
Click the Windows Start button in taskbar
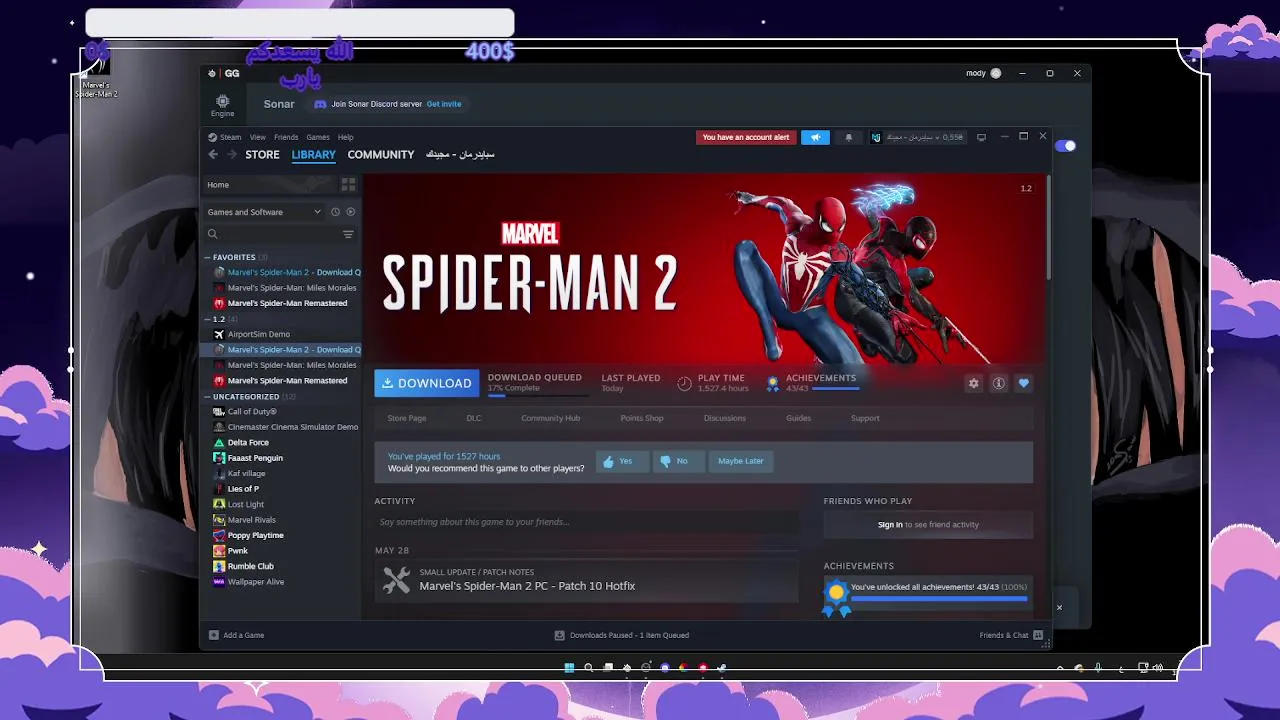coord(569,667)
